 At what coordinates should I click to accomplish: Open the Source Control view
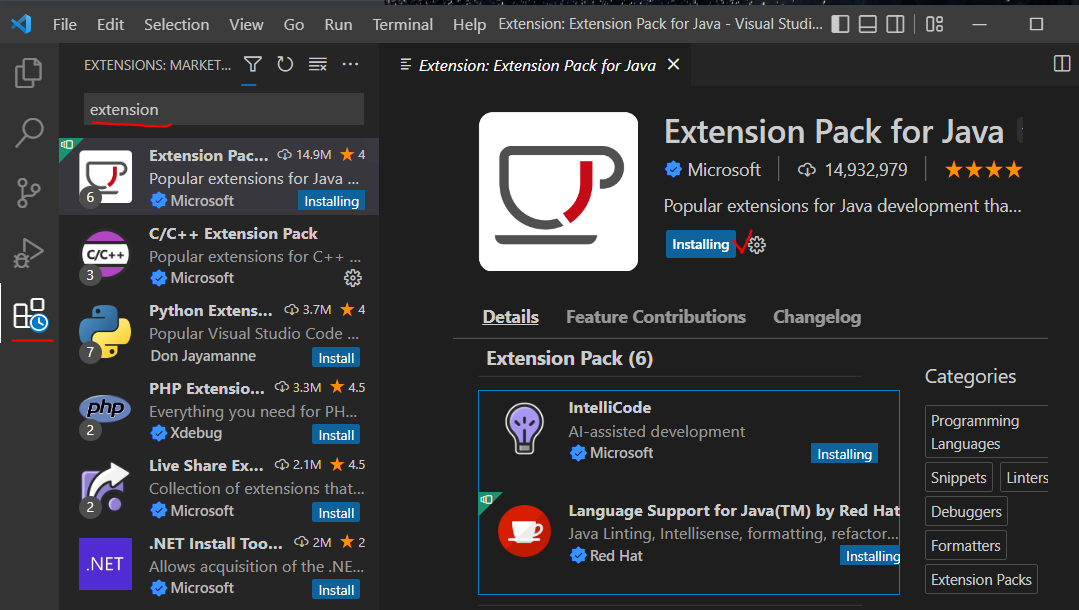pos(28,193)
